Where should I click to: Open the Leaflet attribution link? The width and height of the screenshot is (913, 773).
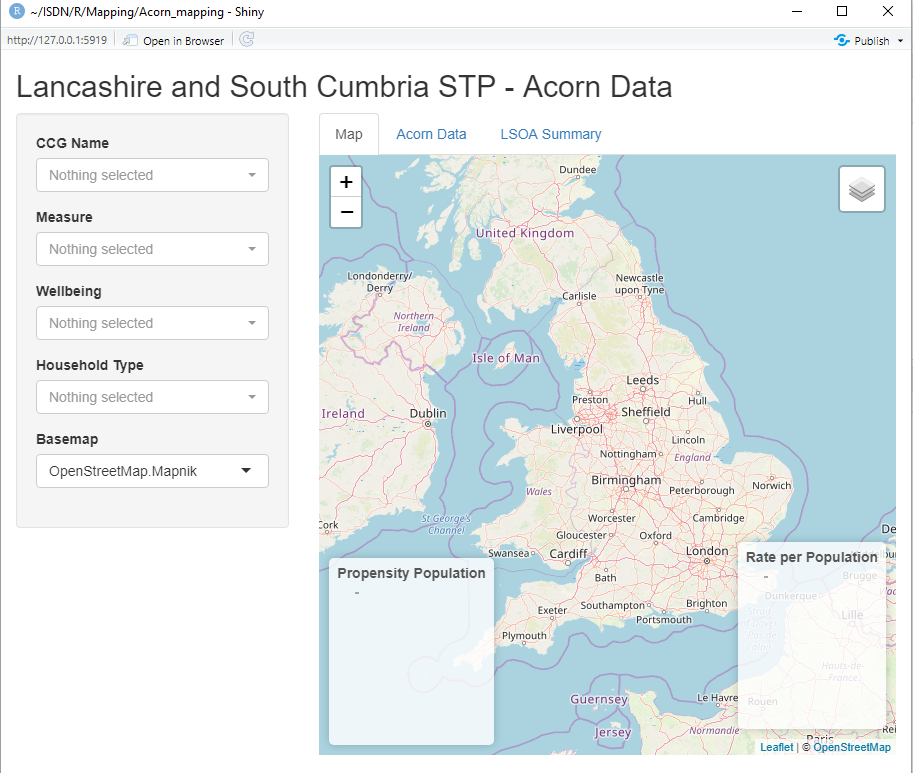click(776, 747)
